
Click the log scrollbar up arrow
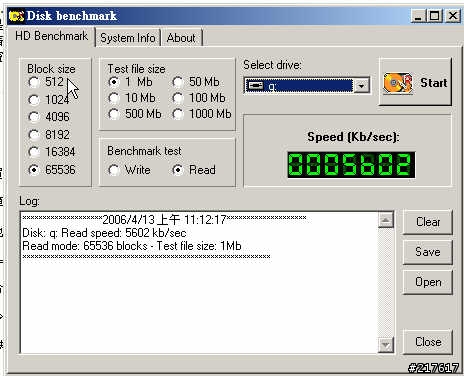tap(386, 220)
